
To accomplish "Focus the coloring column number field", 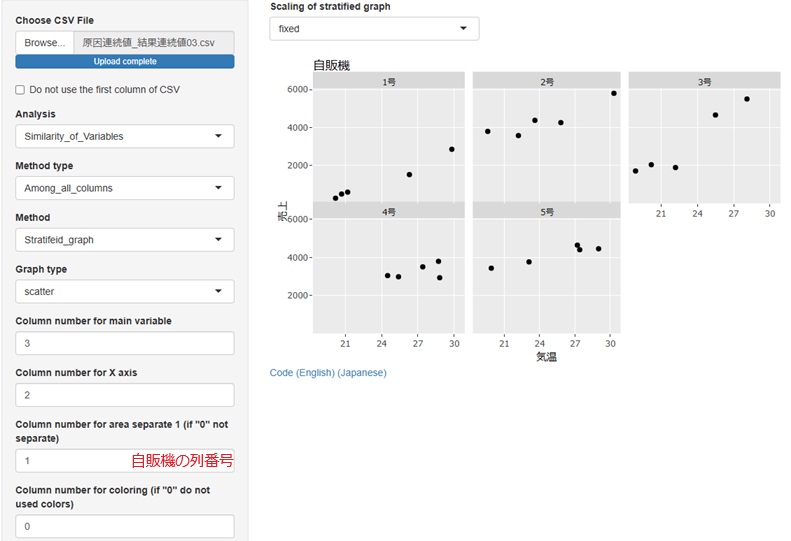I will pos(125,526).
